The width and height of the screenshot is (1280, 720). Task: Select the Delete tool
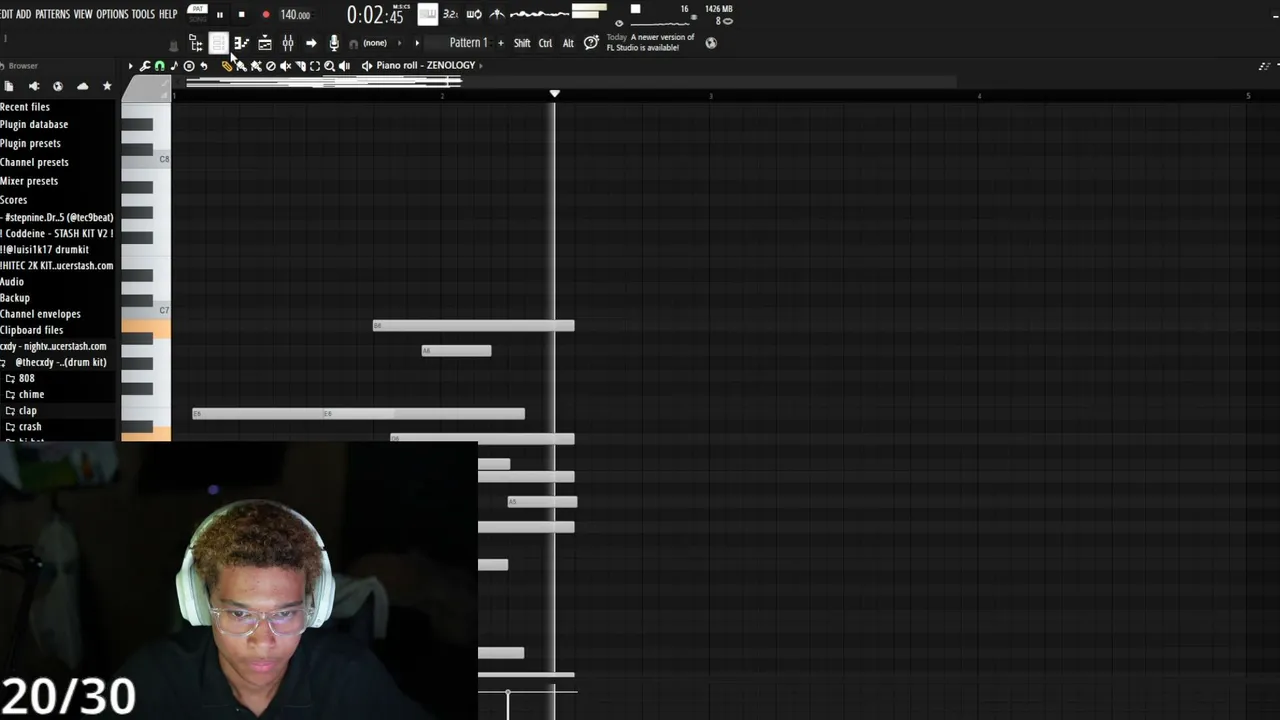pyautogui.click(x=270, y=66)
